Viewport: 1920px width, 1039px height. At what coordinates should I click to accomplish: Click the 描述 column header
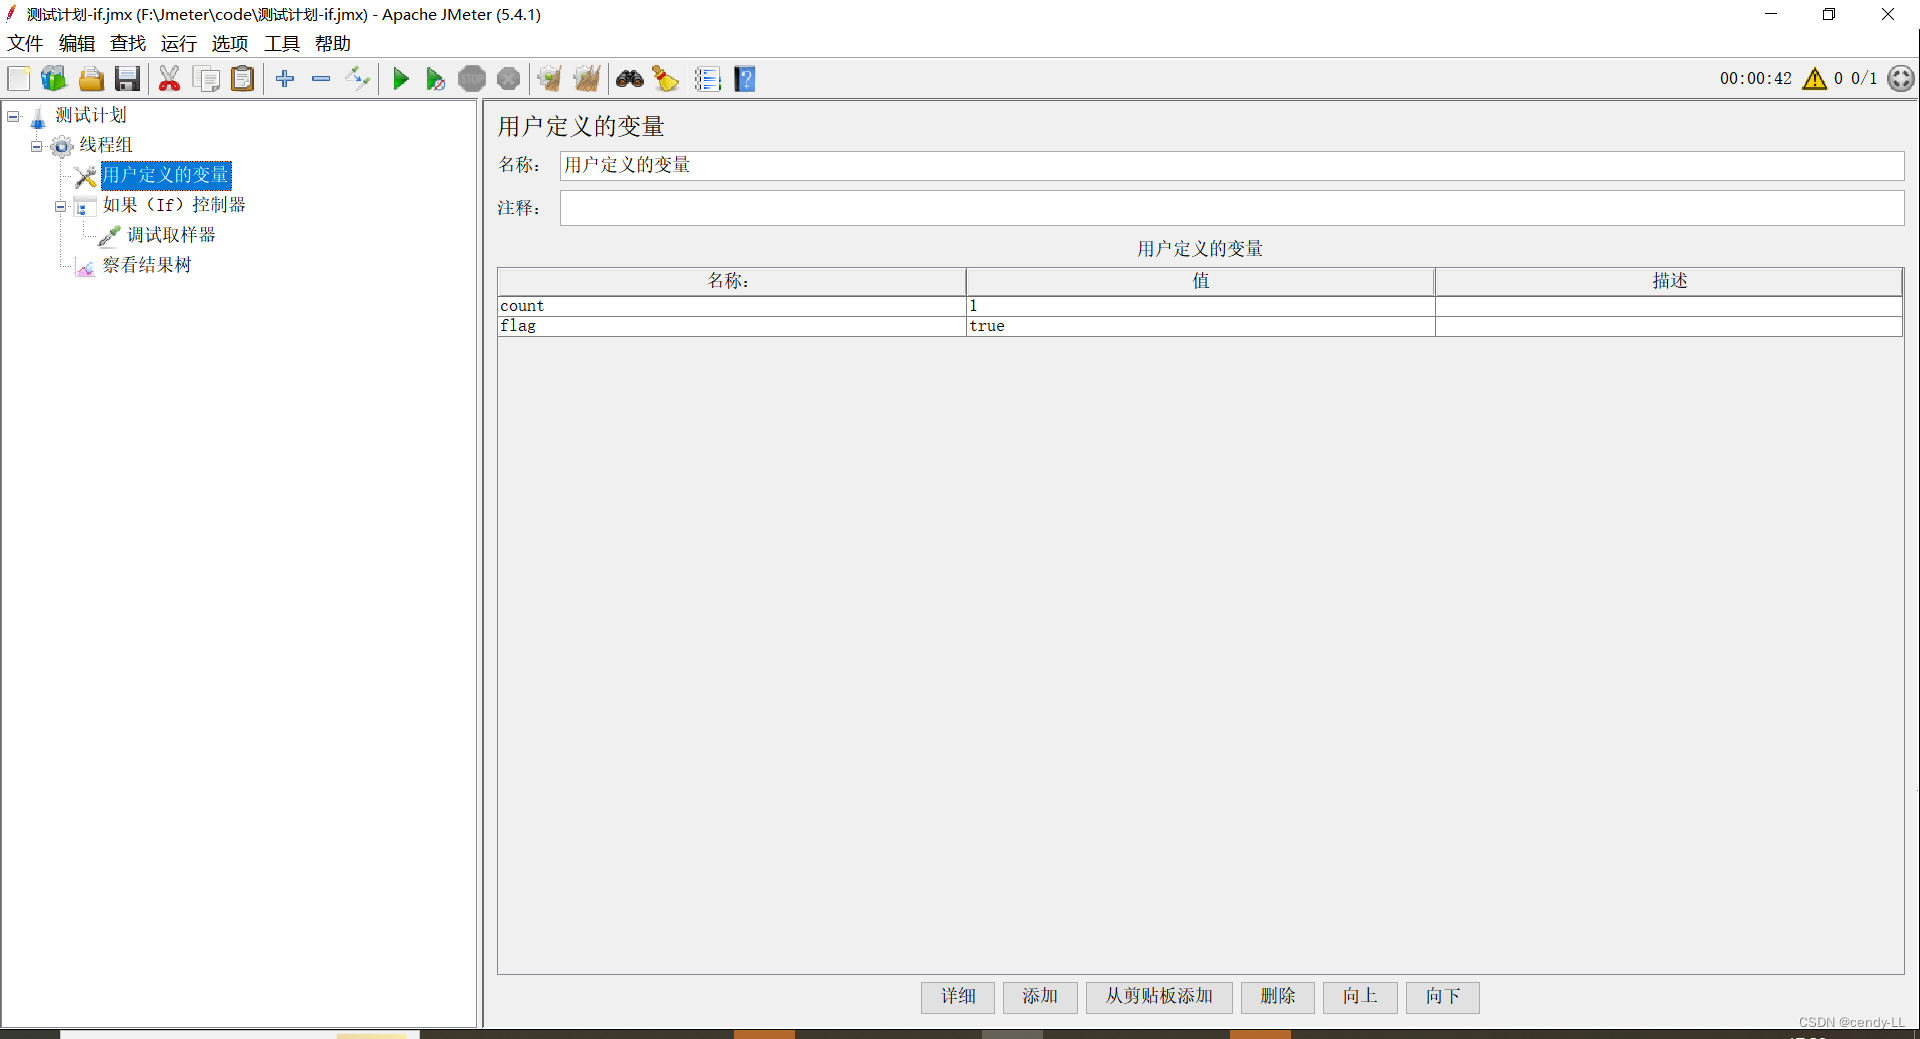click(x=1669, y=281)
